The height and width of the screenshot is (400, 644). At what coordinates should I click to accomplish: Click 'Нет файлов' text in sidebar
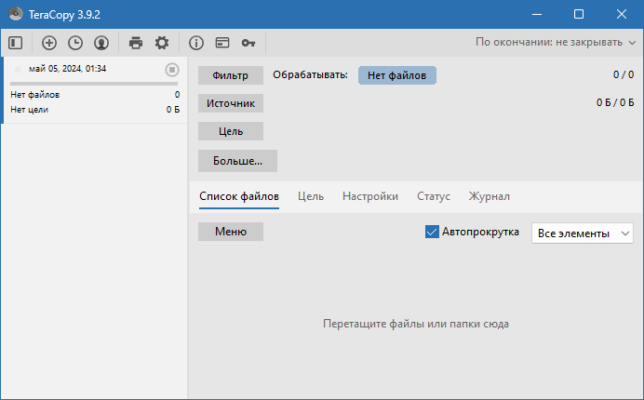click(35, 95)
